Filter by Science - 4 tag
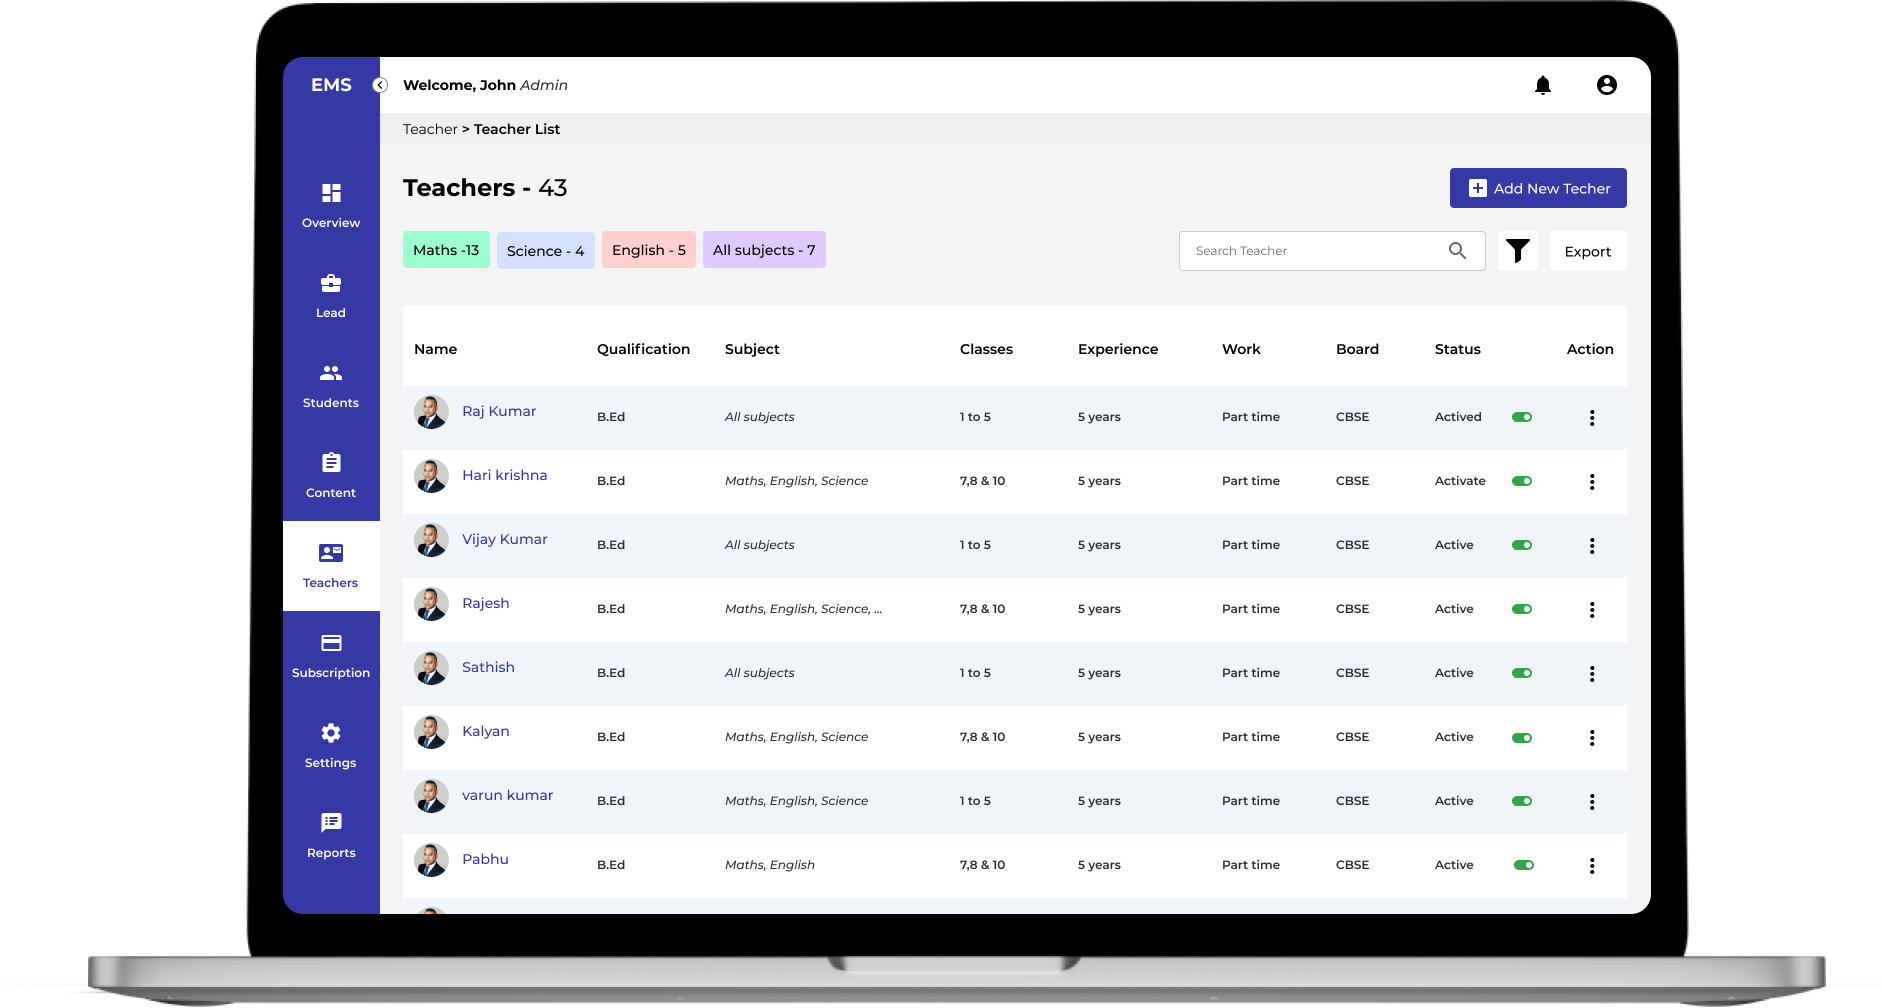The width and height of the screenshot is (1882, 1008). (546, 250)
